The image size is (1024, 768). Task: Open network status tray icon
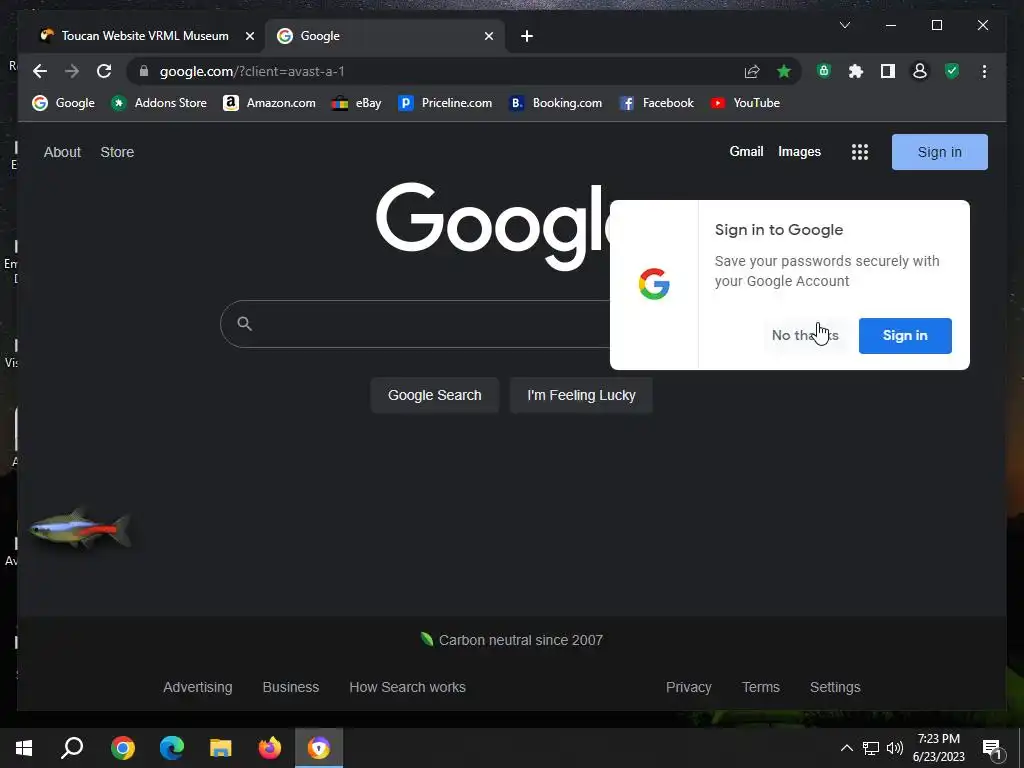(x=871, y=748)
